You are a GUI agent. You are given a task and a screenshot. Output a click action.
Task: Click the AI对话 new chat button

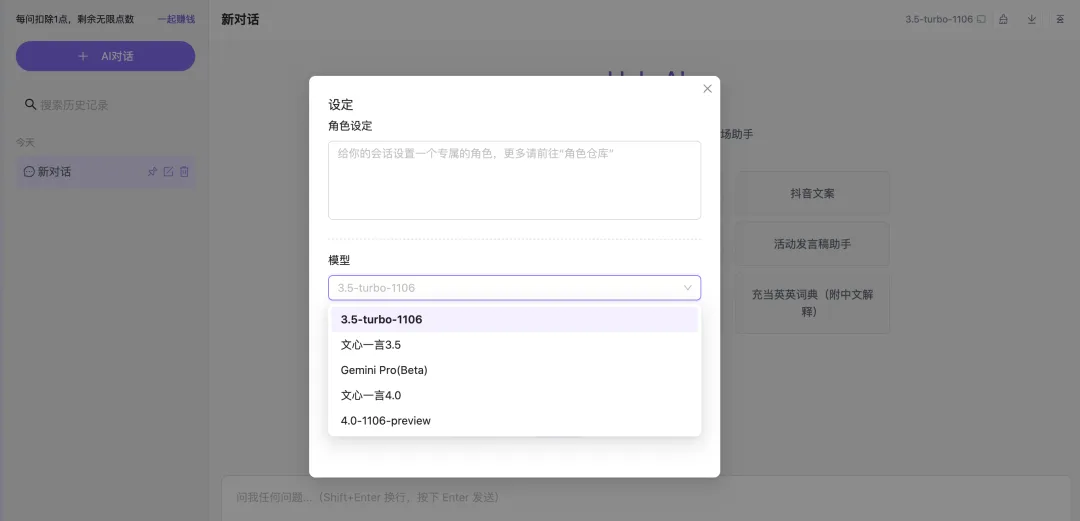pos(105,56)
